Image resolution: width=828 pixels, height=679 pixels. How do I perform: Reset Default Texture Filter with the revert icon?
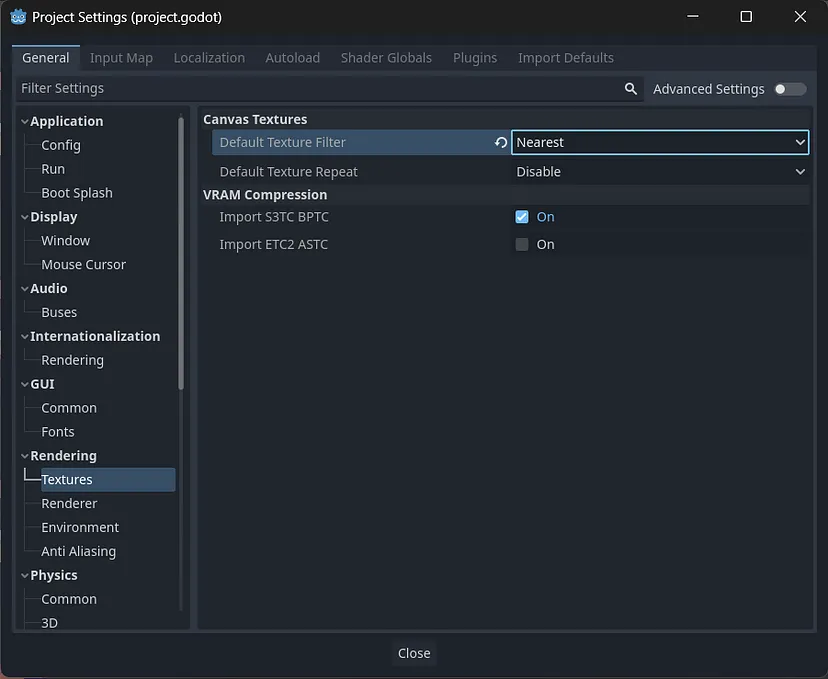tap(501, 143)
